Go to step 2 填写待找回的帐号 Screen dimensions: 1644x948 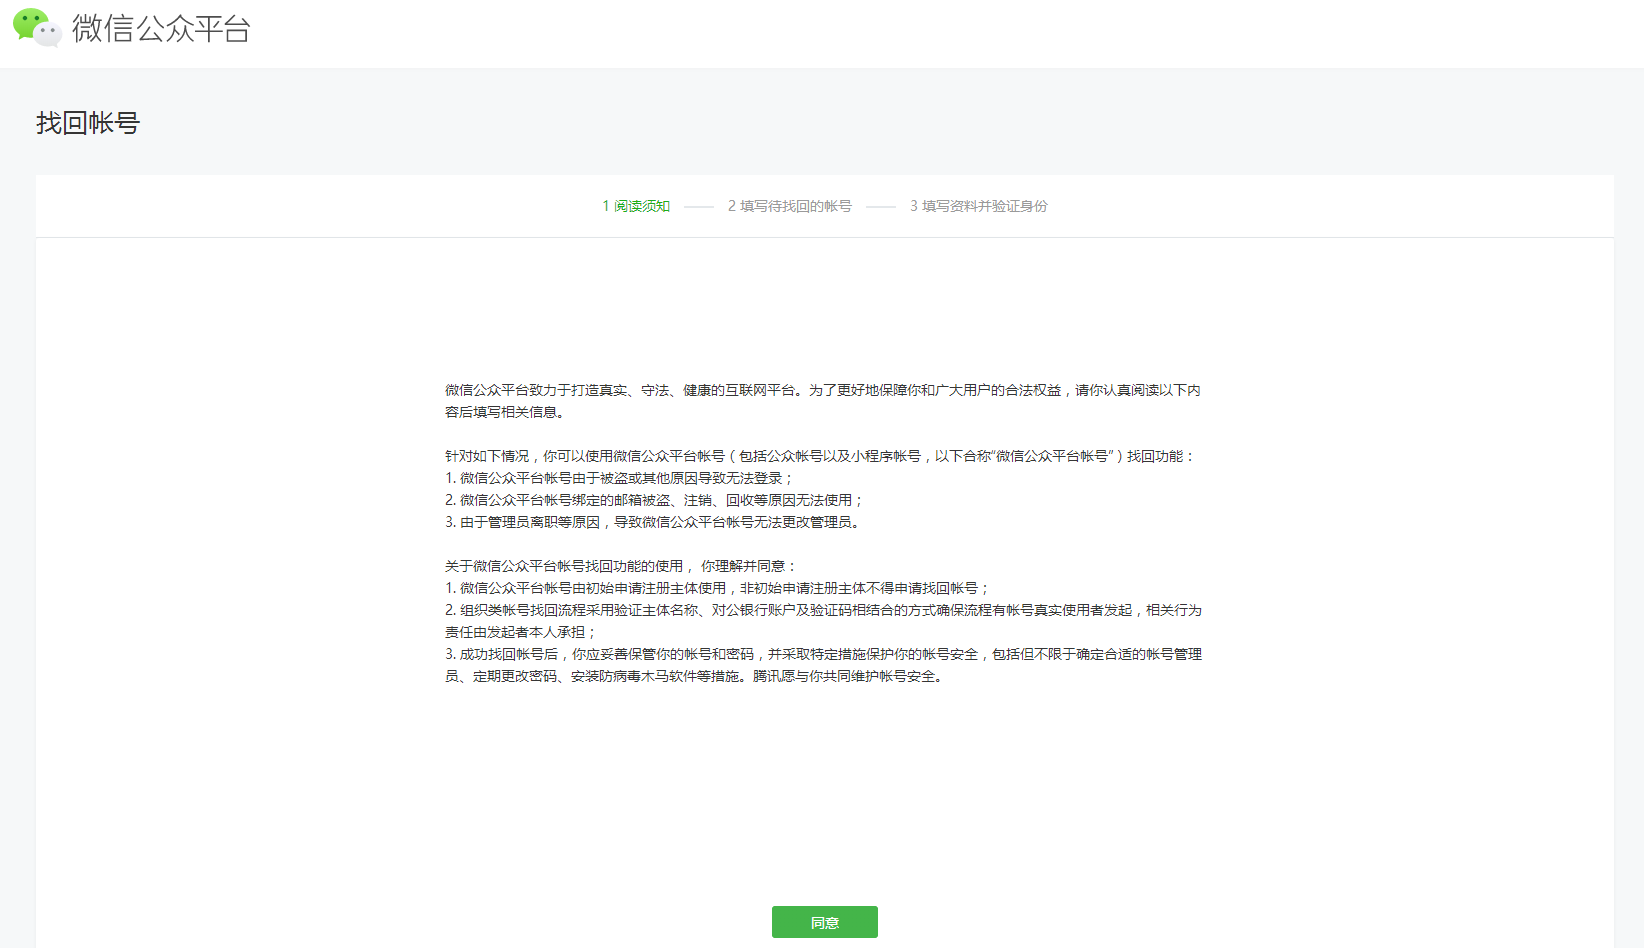click(789, 206)
